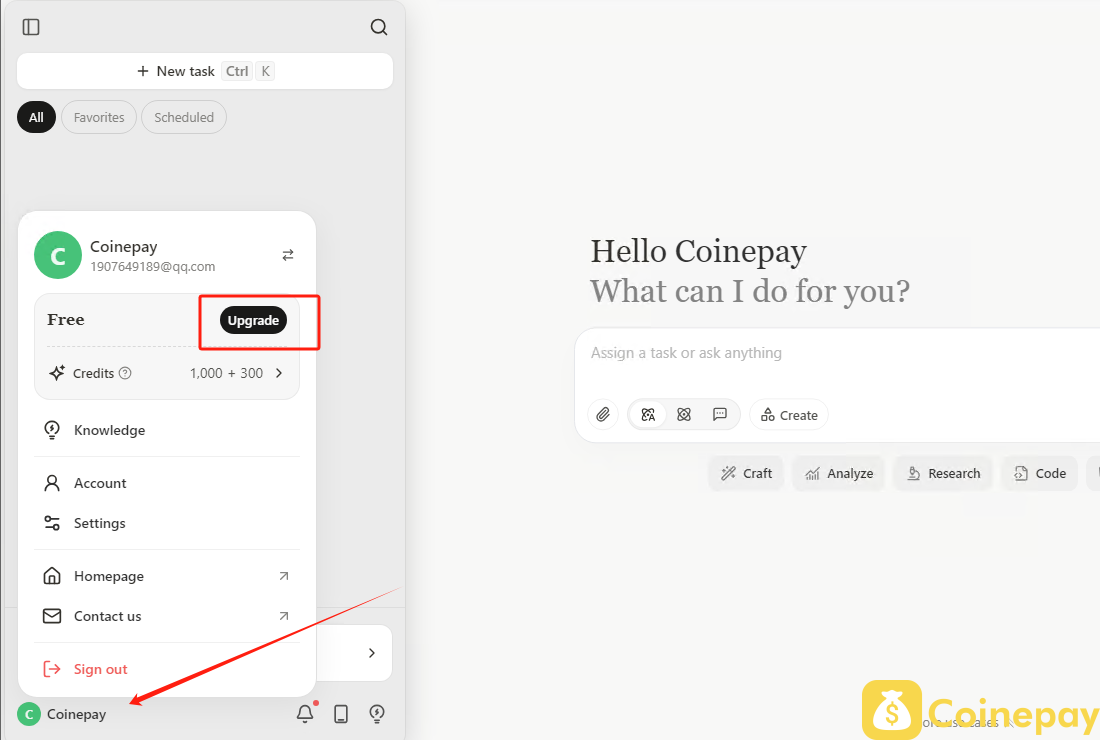
Task: Open Settings from the profile menu
Action: (167, 523)
